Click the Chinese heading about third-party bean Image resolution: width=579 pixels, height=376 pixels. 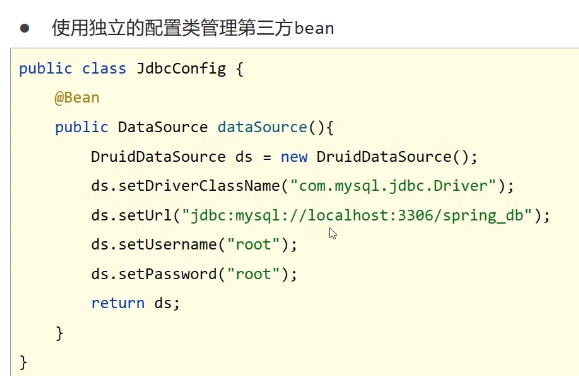point(193,28)
